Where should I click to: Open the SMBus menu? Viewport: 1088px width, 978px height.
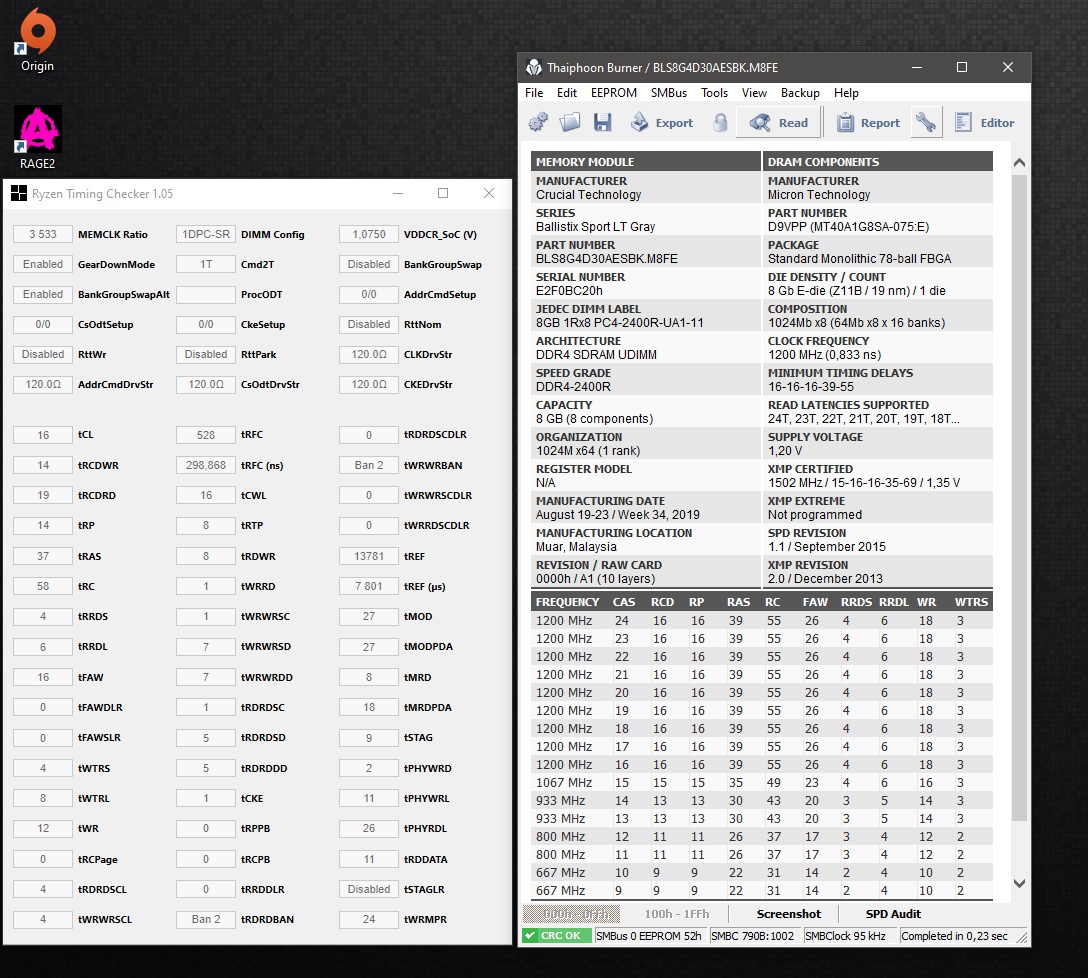(669, 93)
